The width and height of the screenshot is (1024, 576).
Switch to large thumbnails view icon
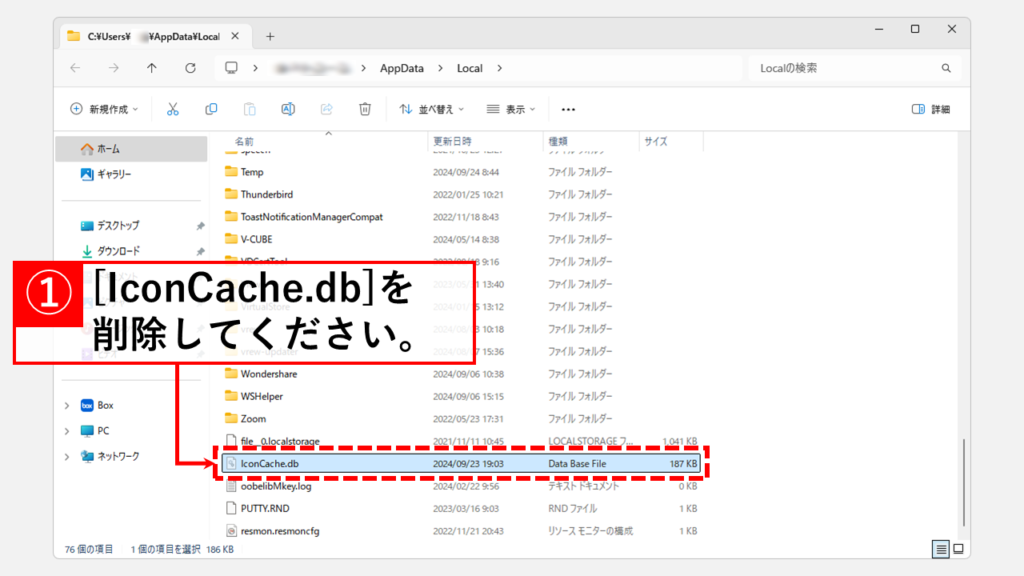(x=958, y=549)
